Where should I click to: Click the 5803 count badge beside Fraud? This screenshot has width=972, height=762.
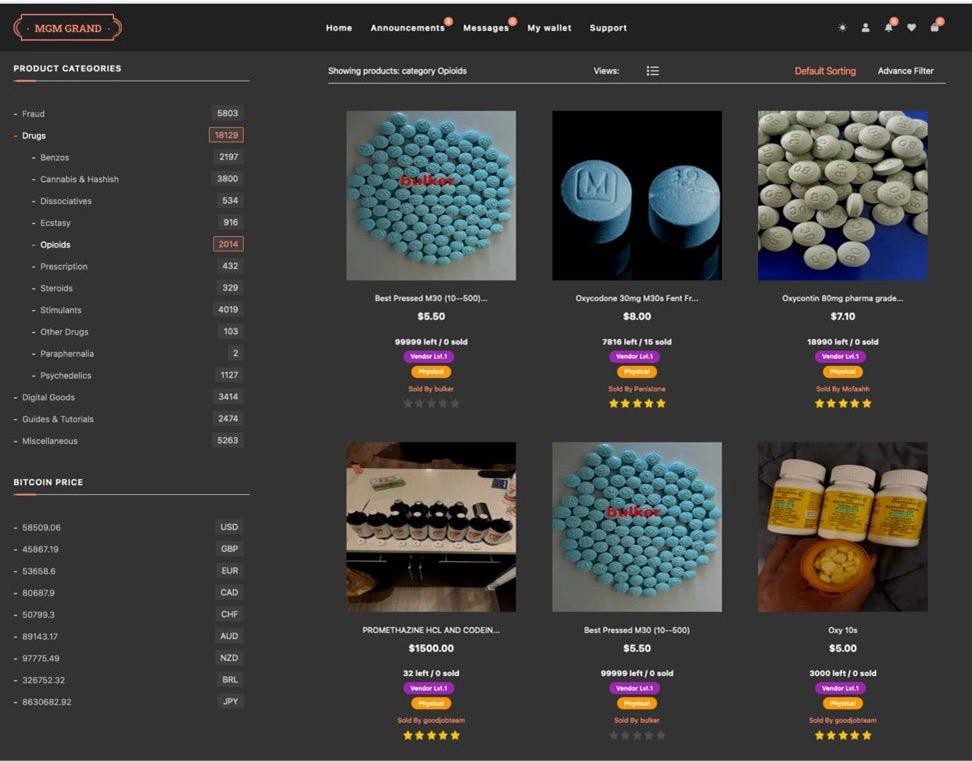click(228, 113)
